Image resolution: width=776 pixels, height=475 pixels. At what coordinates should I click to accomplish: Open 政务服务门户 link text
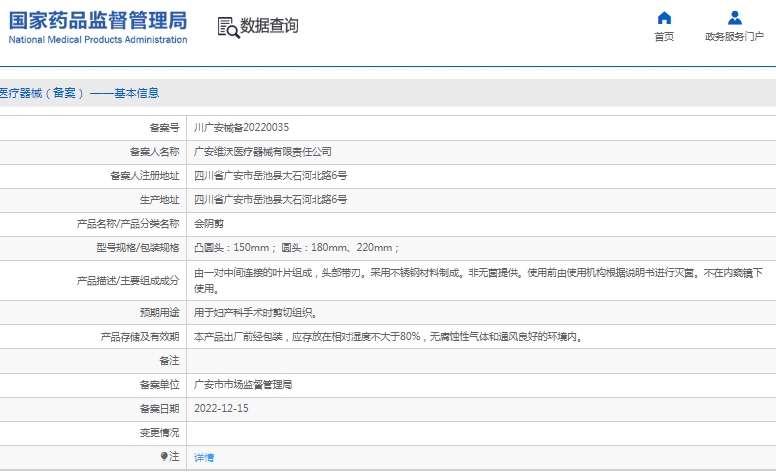pos(734,37)
